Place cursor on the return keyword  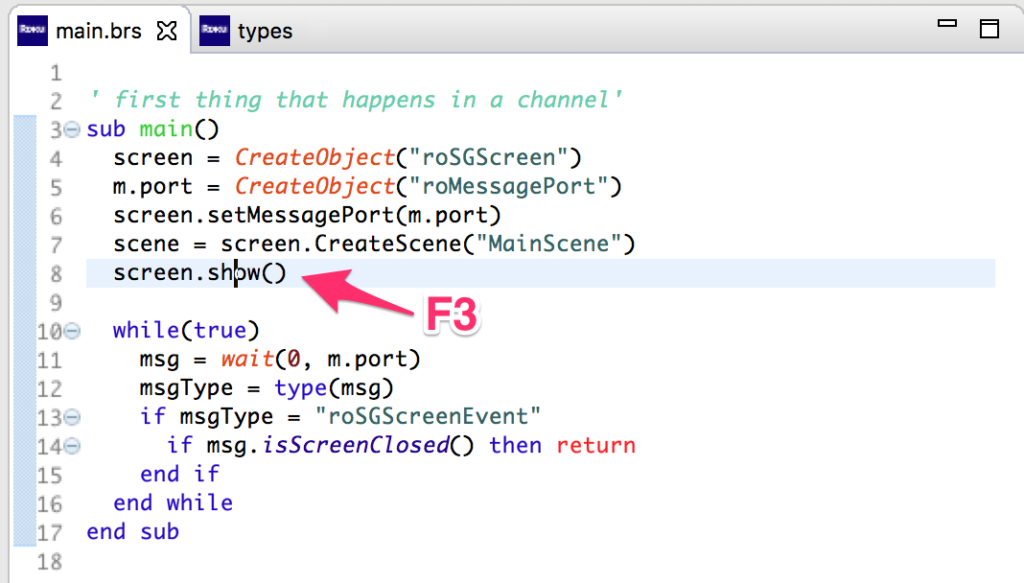click(x=596, y=445)
